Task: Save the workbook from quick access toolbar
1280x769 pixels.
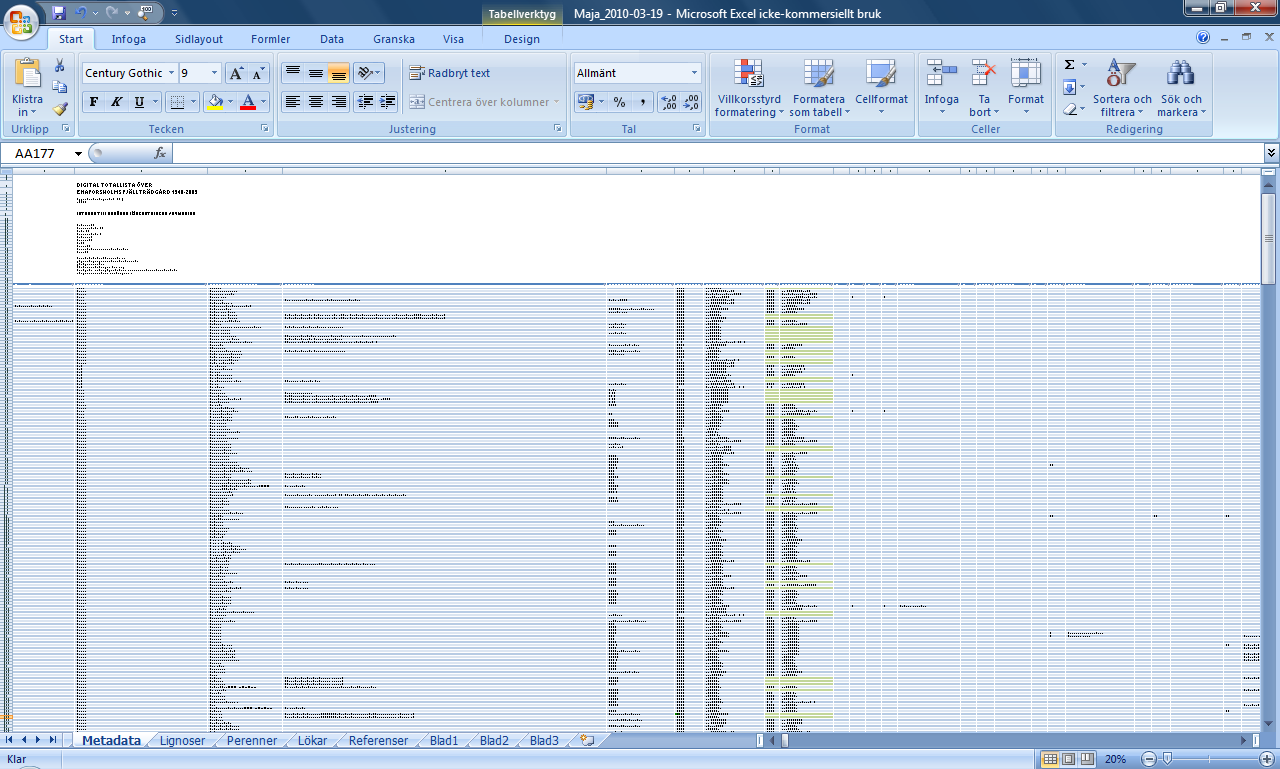Action: coord(59,13)
